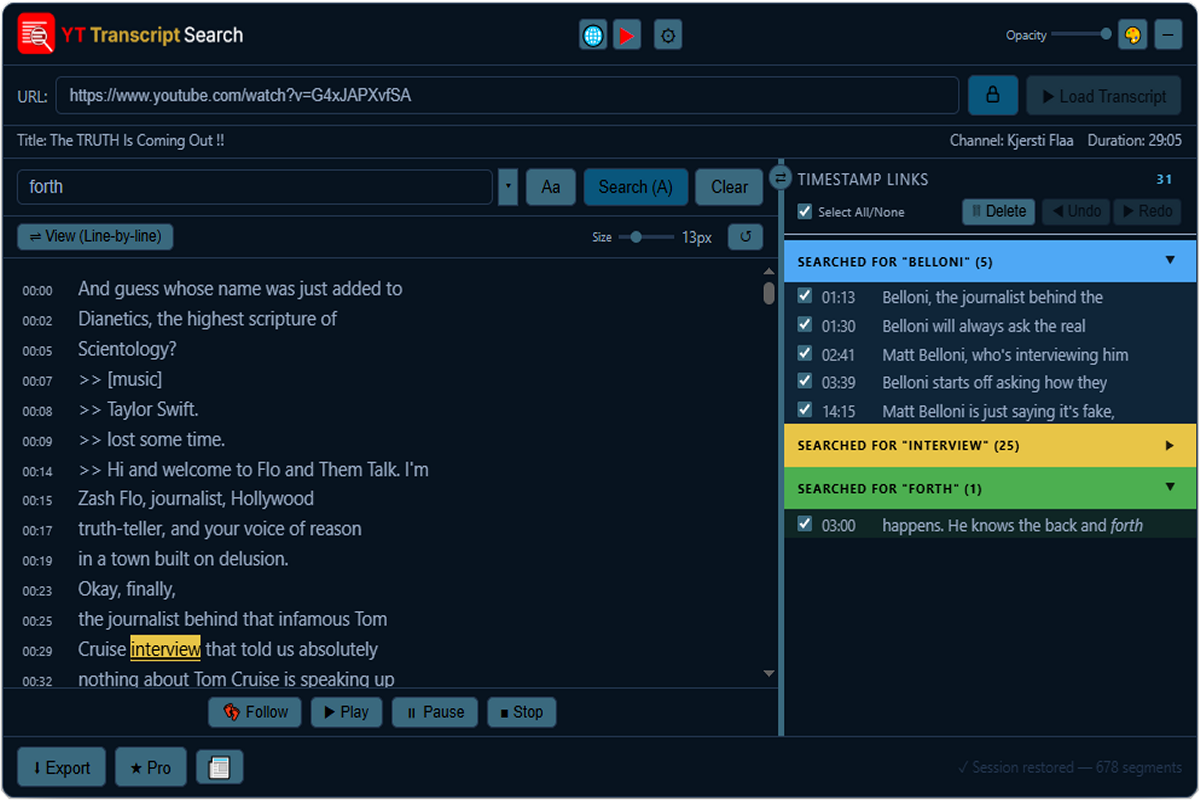Jump to "happens. He knows the back and forth"
This screenshot has height=800, width=1200.
click(x=1012, y=525)
